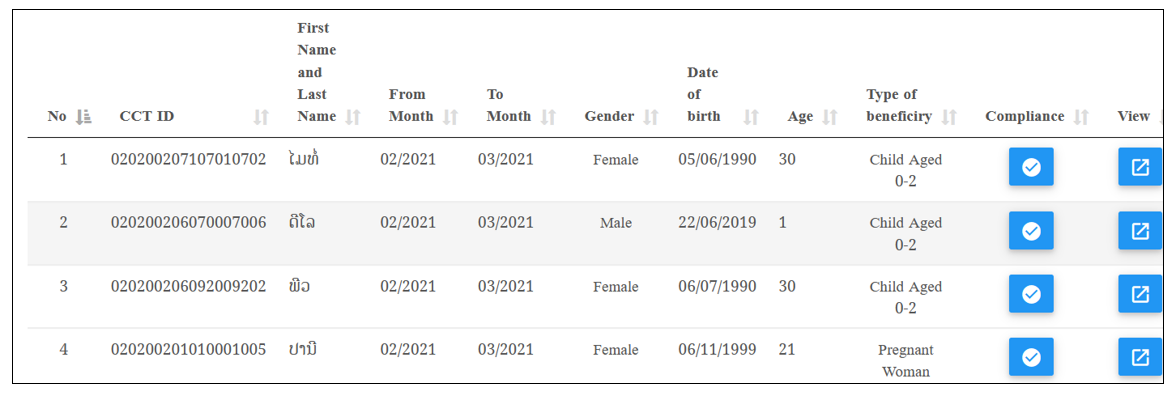Sort by CCT ID column arrows
The width and height of the screenshot is (1174, 396).
click(x=261, y=117)
